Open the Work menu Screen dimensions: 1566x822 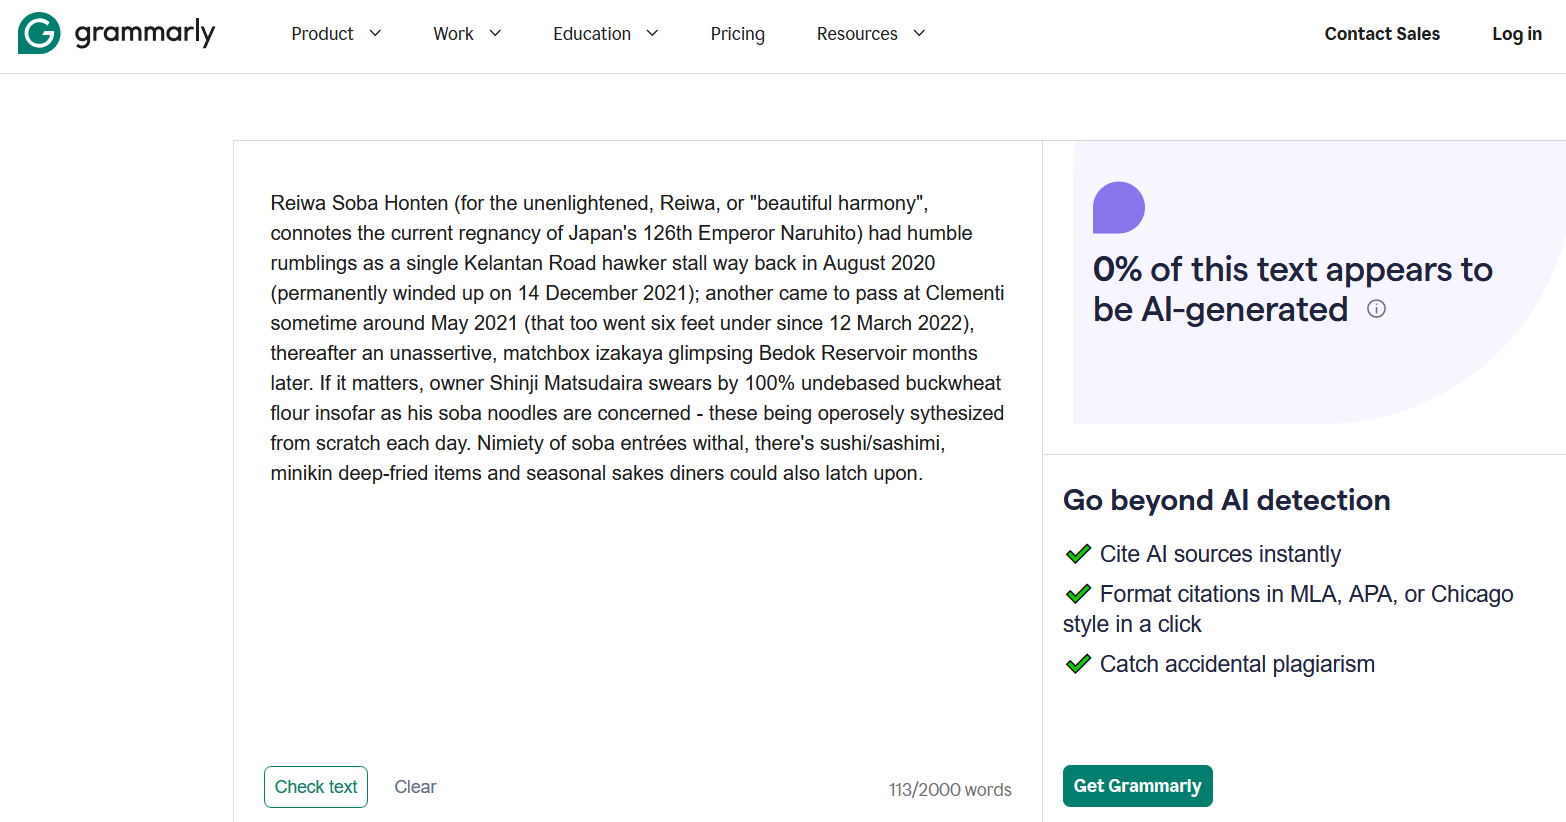coord(453,34)
